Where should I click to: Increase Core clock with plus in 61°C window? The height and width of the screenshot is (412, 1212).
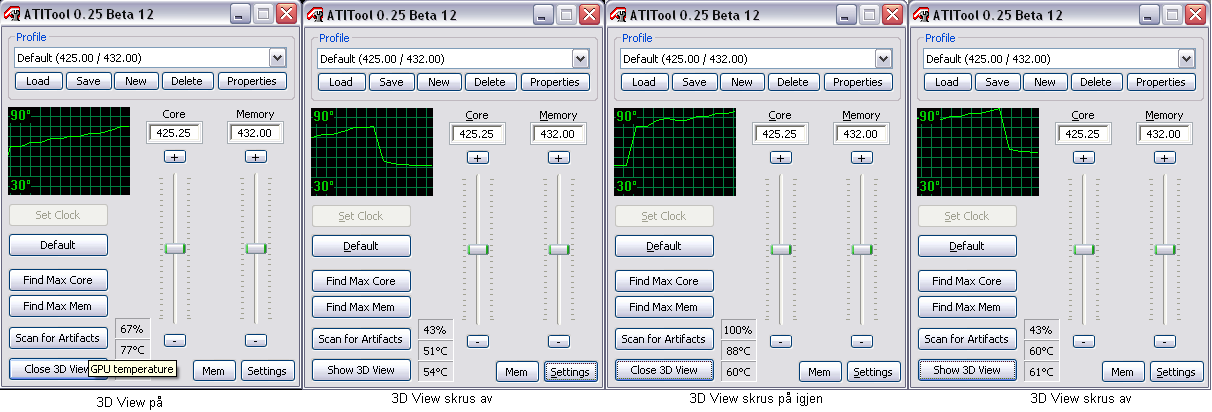pos(1083,157)
